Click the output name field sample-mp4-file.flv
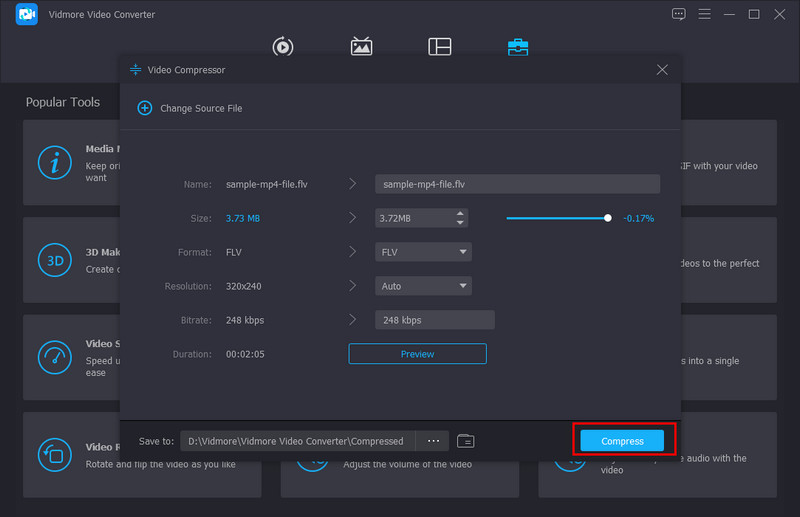 [x=517, y=184]
